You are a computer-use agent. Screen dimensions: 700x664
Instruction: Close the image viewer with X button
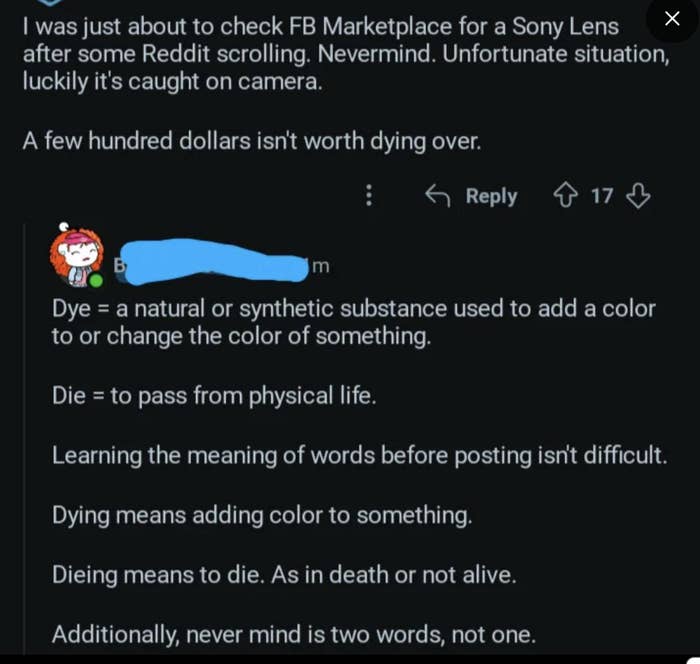pos(672,19)
